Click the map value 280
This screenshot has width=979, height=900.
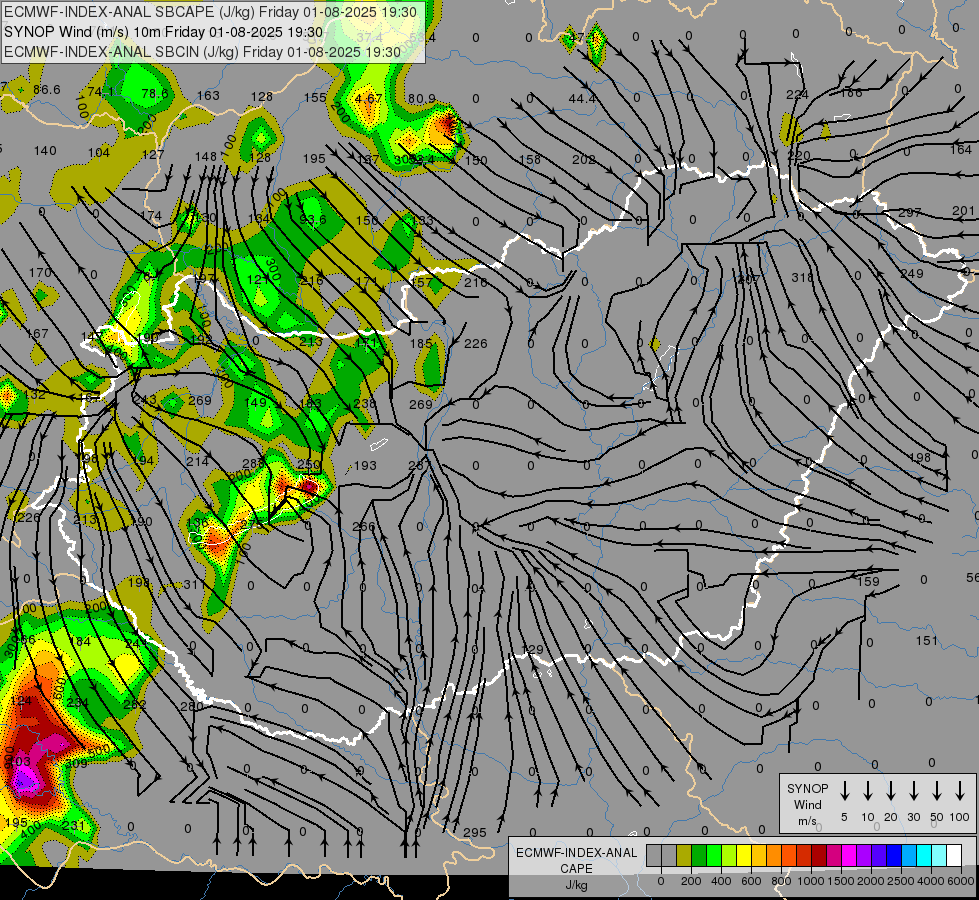[192, 706]
